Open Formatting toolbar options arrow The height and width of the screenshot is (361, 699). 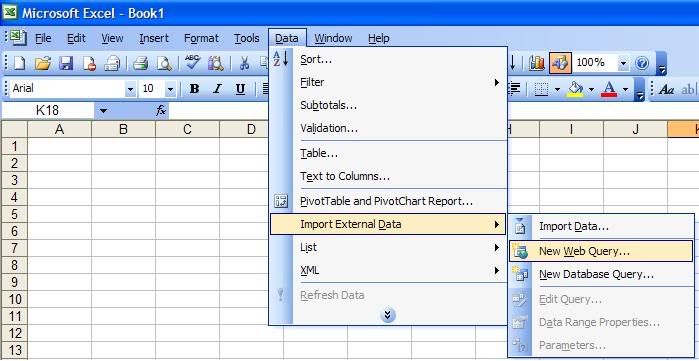tap(639, 89)
